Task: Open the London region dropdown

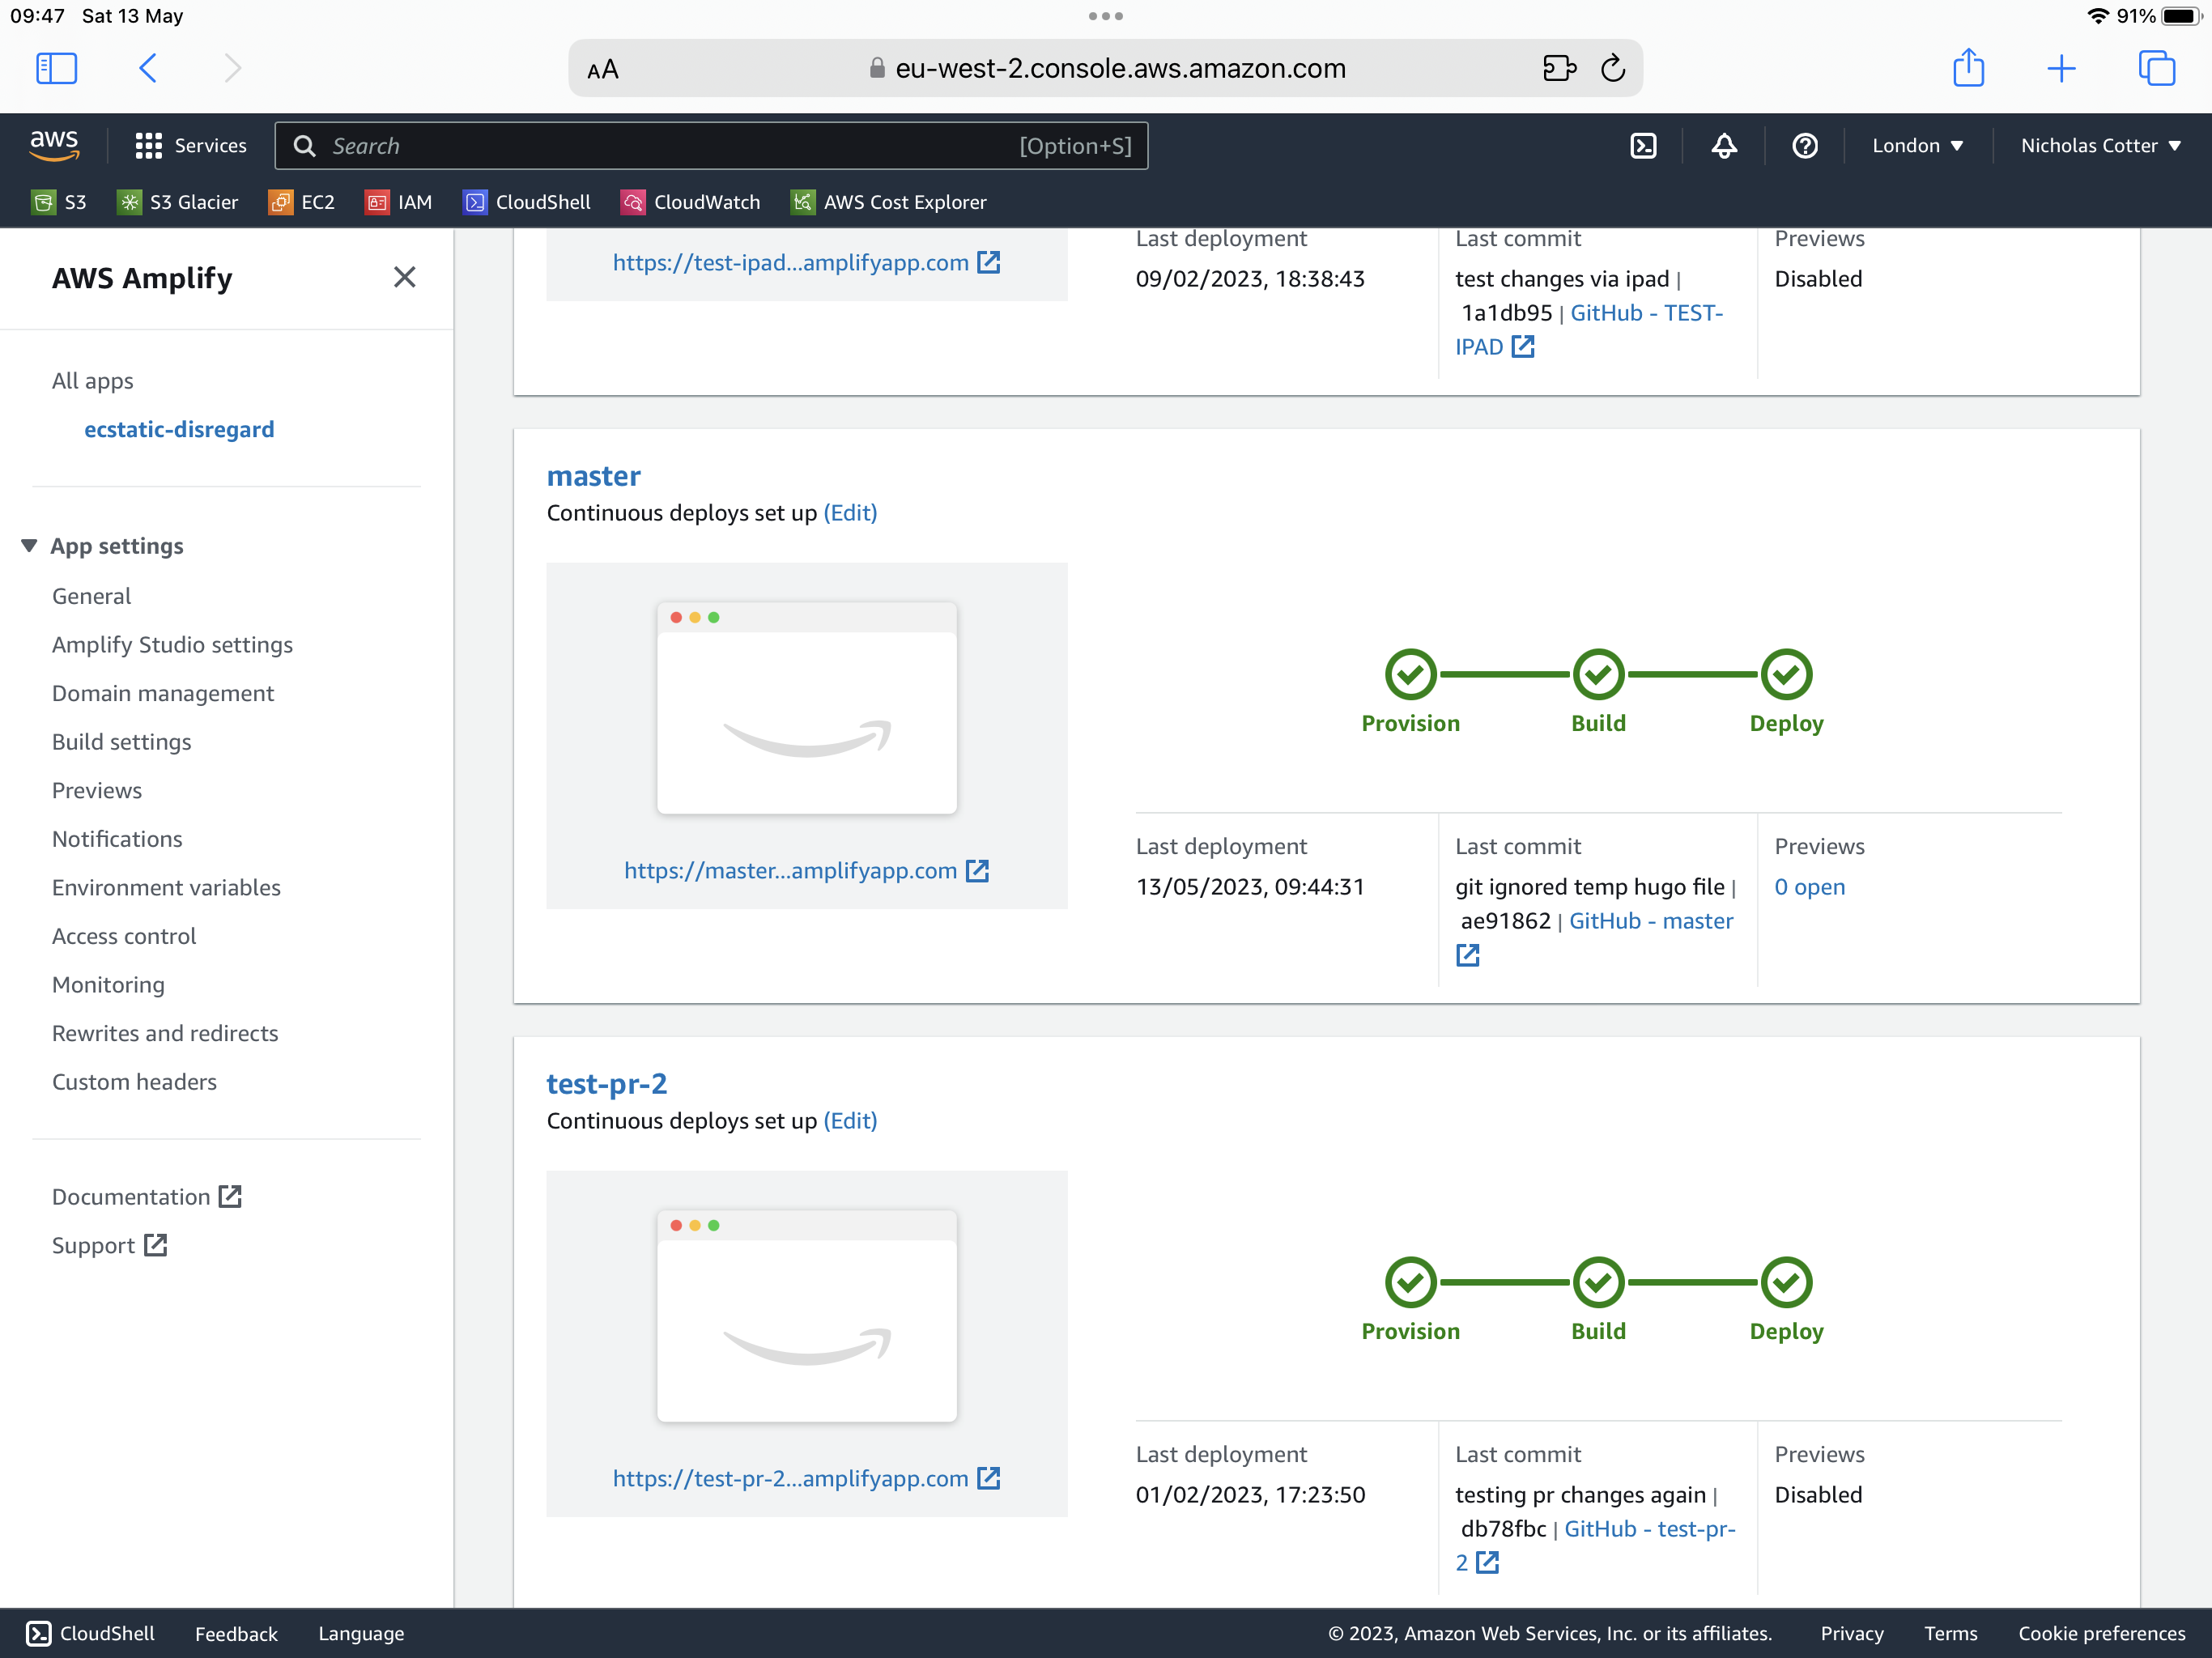Action: (x=1917, y=145)
